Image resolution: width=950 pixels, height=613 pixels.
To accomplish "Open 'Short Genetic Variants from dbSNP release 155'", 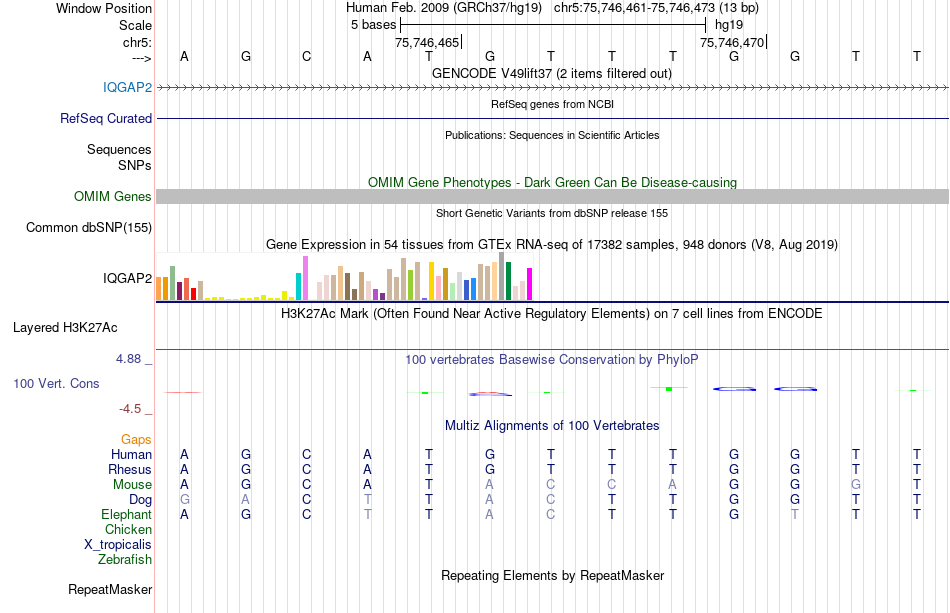I will (552, 213).
